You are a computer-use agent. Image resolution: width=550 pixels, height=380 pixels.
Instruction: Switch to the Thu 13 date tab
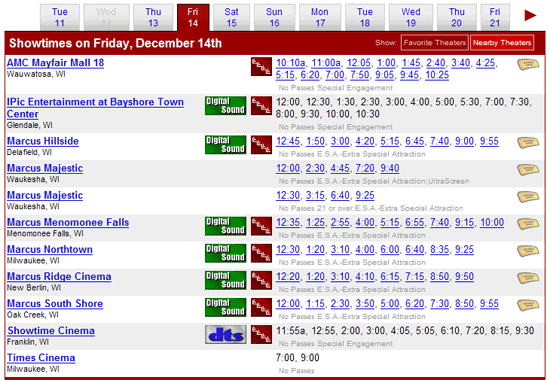click(x=153, y=17)
